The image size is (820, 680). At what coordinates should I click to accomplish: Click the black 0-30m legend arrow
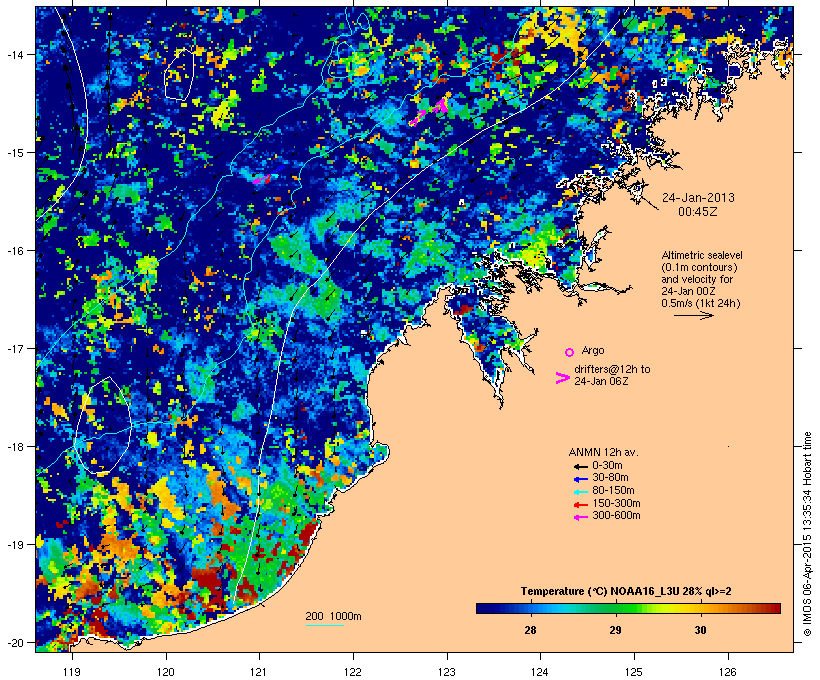pyautogui.click(x=581, y=466)
